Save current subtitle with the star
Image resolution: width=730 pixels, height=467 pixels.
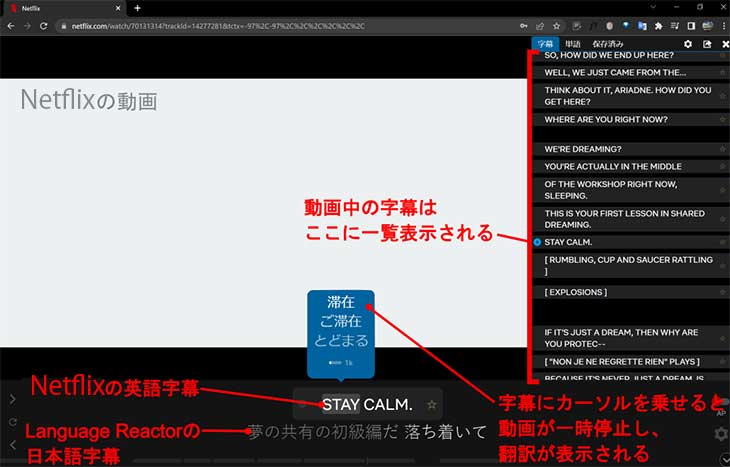pos(432,404)
